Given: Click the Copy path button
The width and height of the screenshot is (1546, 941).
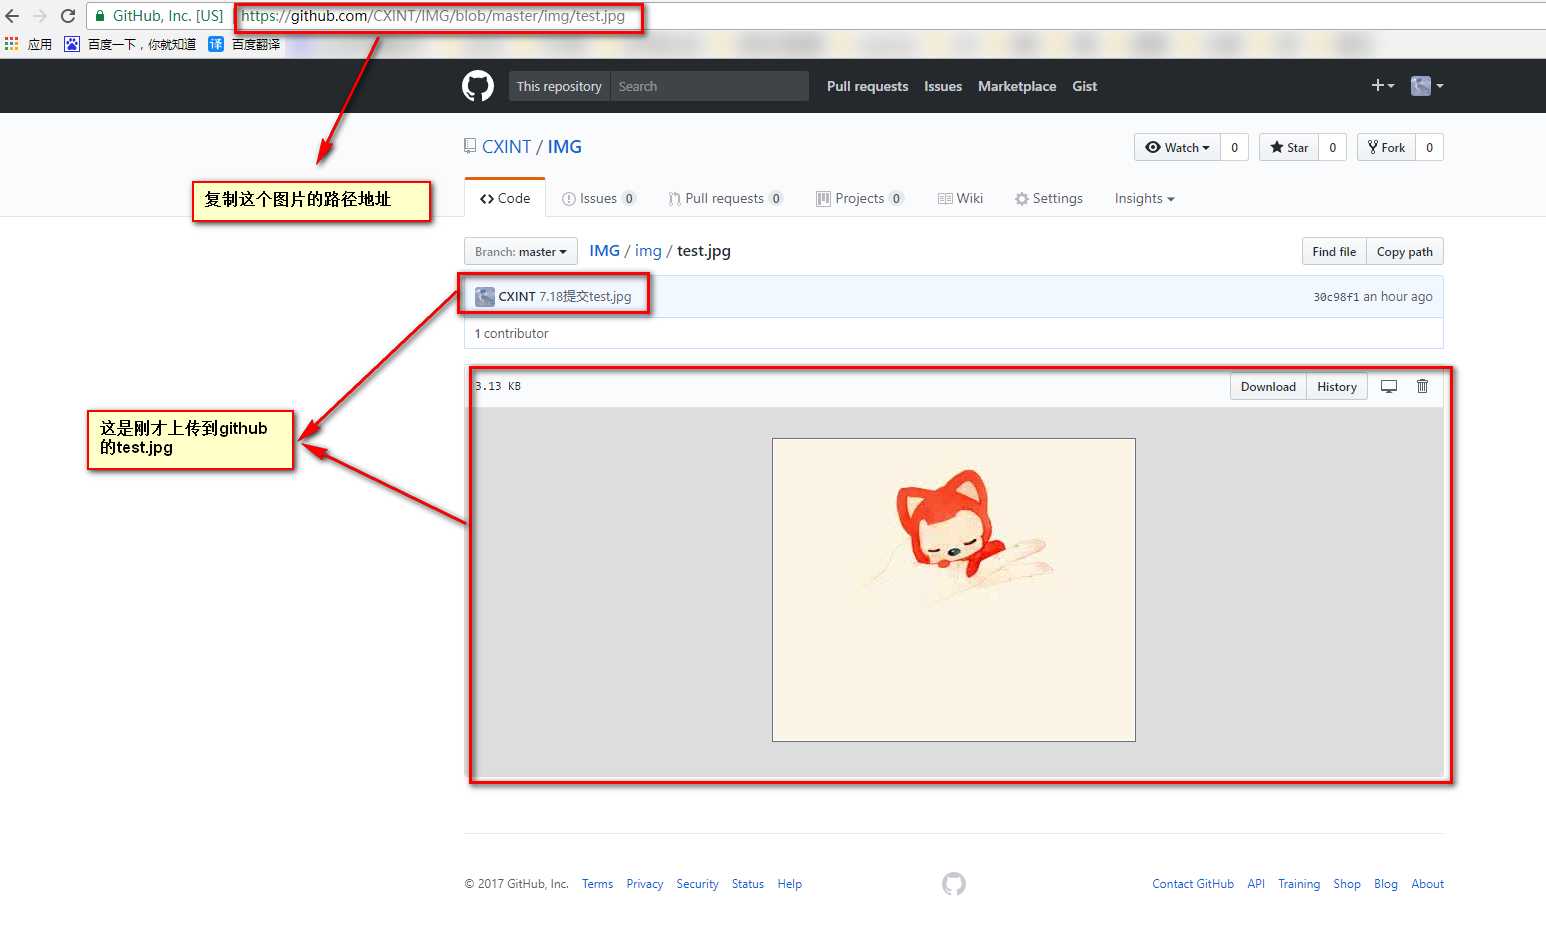Looking at the screenshot, I should [x=1404, y=252].
